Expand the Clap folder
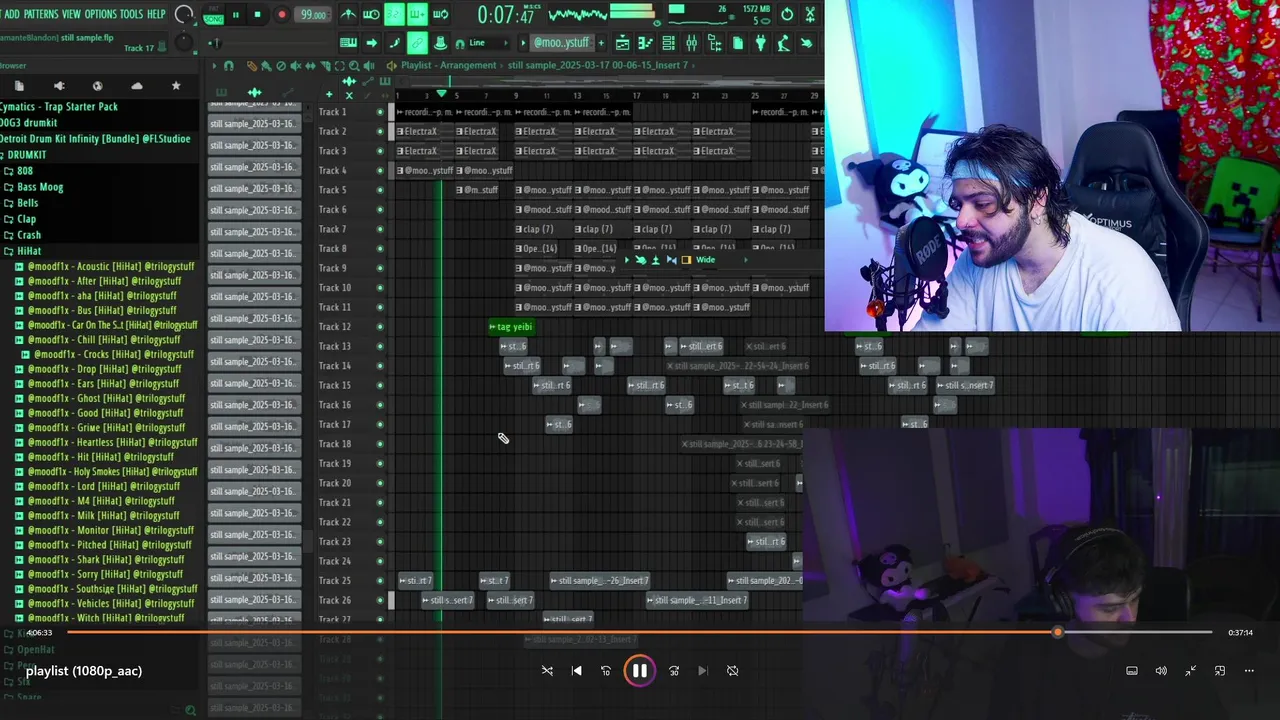 tap(26, 219)
